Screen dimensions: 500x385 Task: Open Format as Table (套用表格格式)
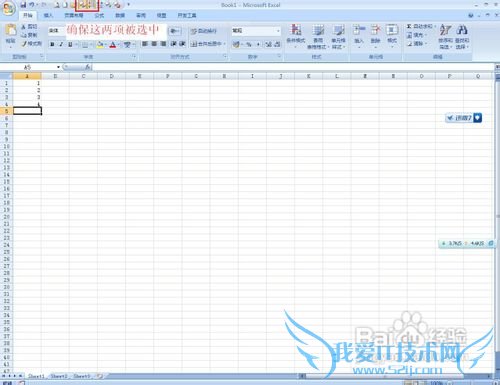[x=318, y=36]
